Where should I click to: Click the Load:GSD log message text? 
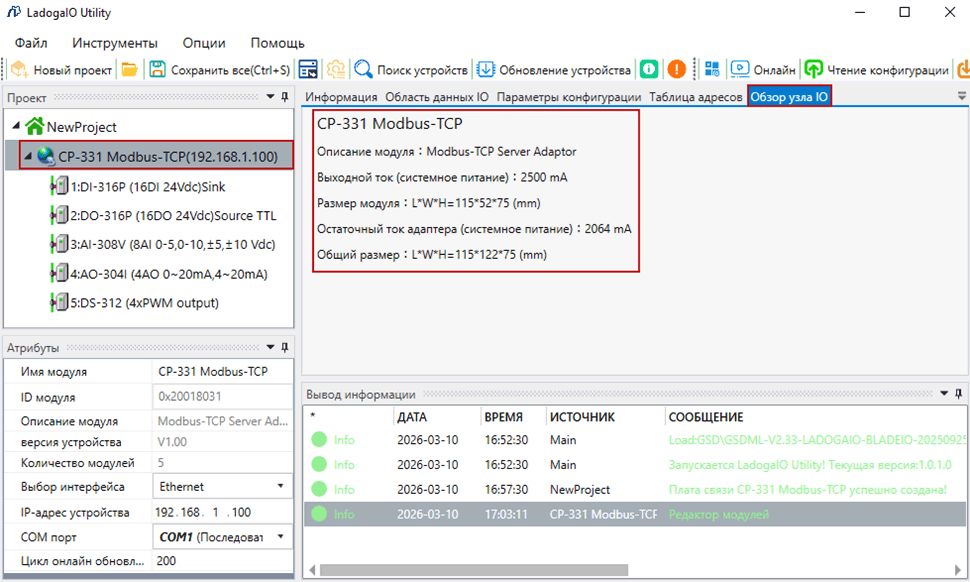pos(817,440)
